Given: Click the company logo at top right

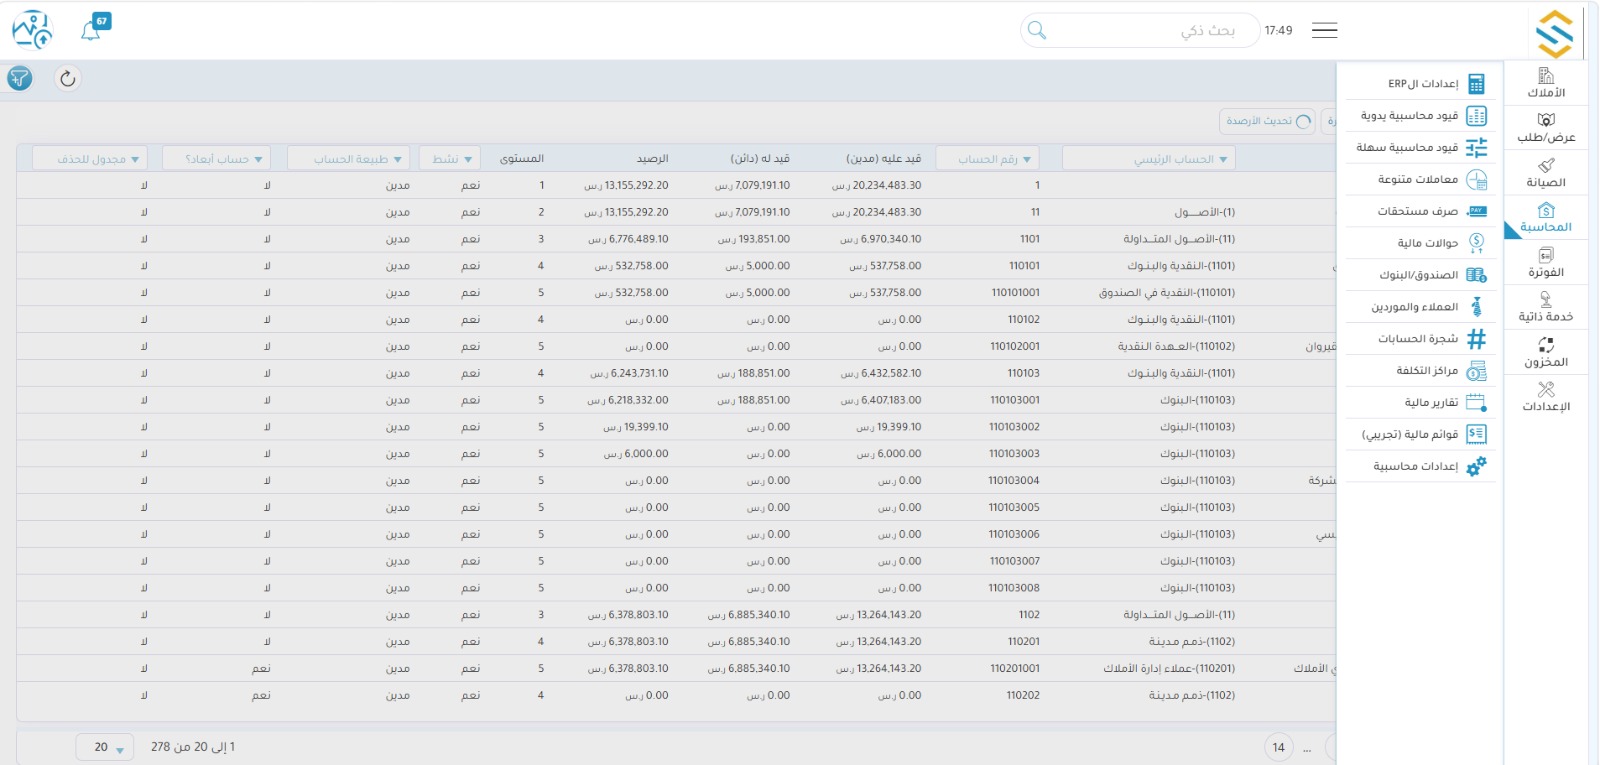Looking at the screenshot, I should (1554, 34).
